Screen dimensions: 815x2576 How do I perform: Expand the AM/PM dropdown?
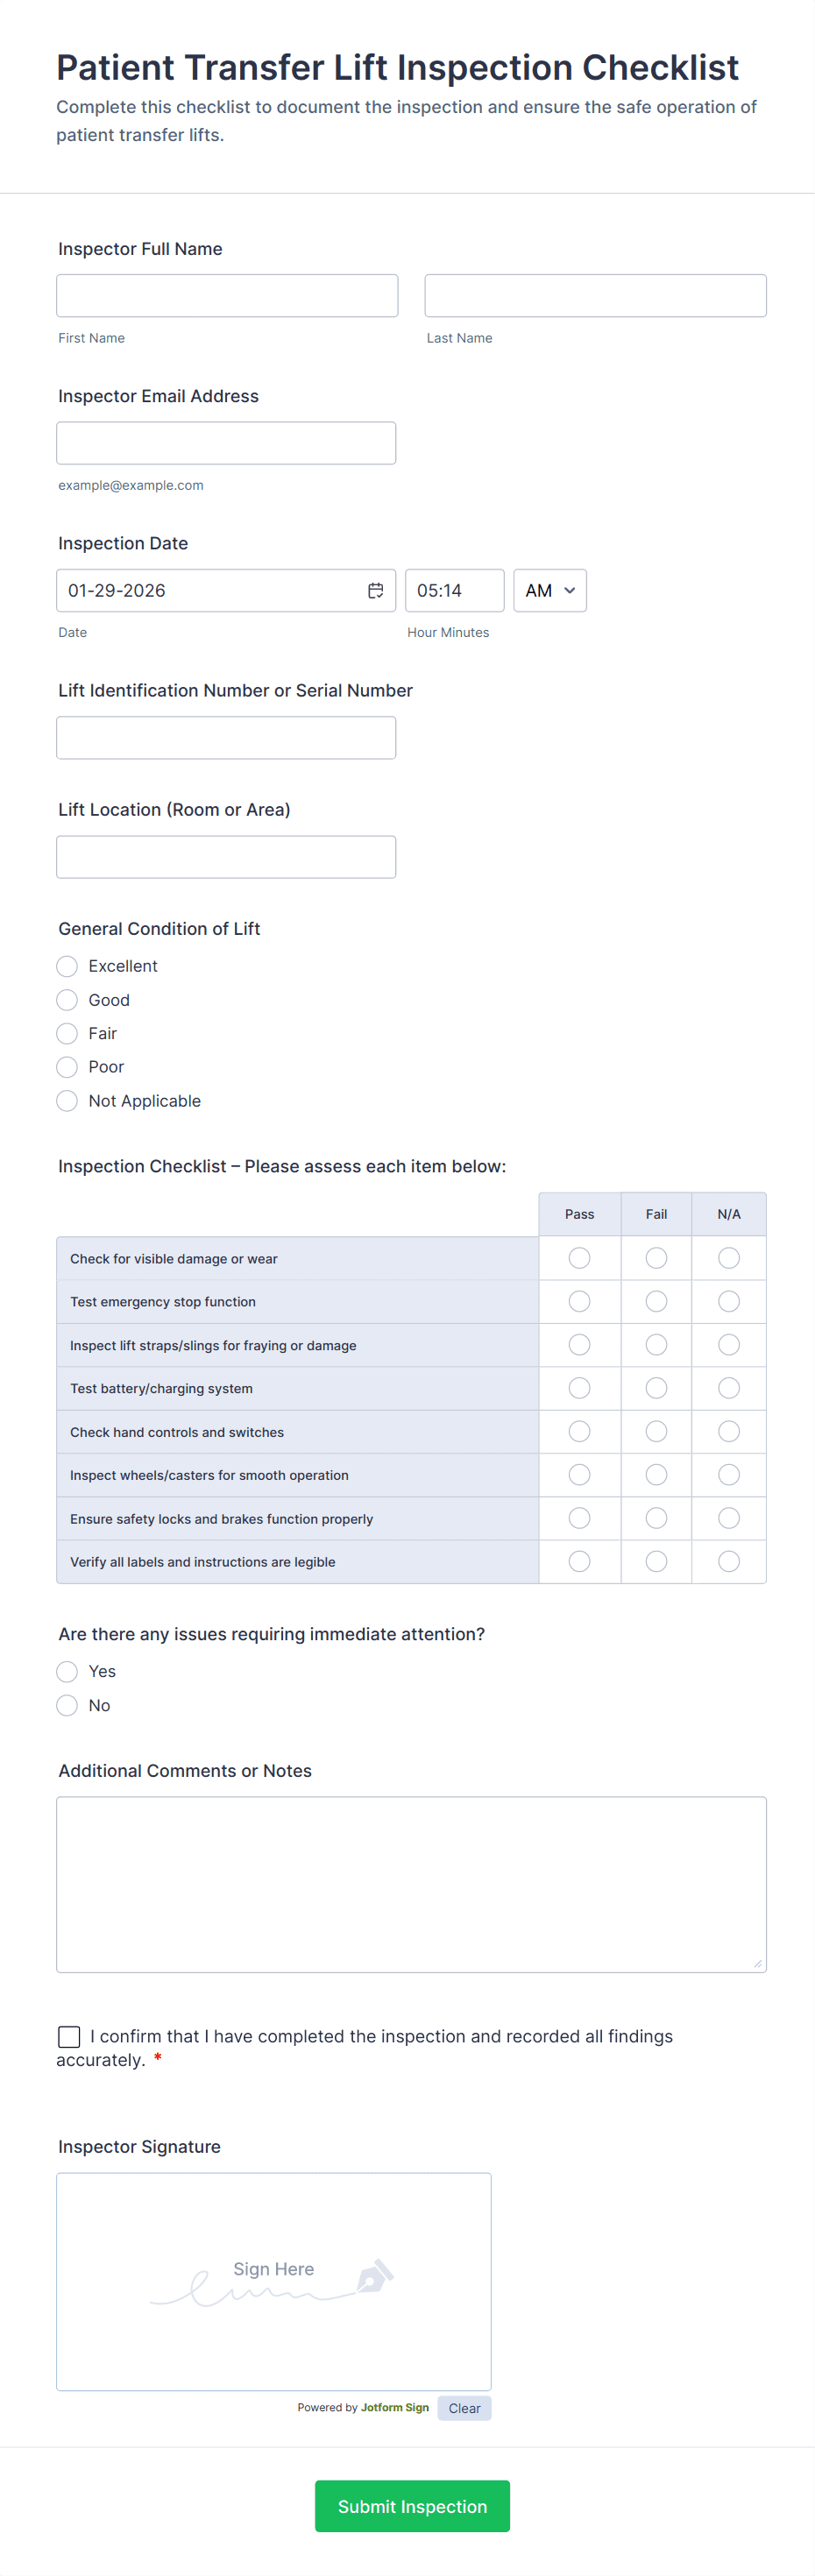click(x=549, y=591)
